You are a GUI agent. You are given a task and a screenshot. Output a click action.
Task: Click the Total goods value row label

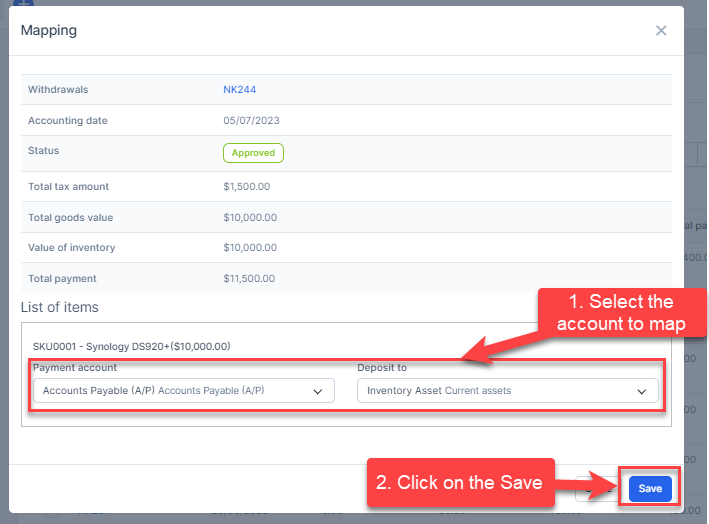click(x=70, y=218)
